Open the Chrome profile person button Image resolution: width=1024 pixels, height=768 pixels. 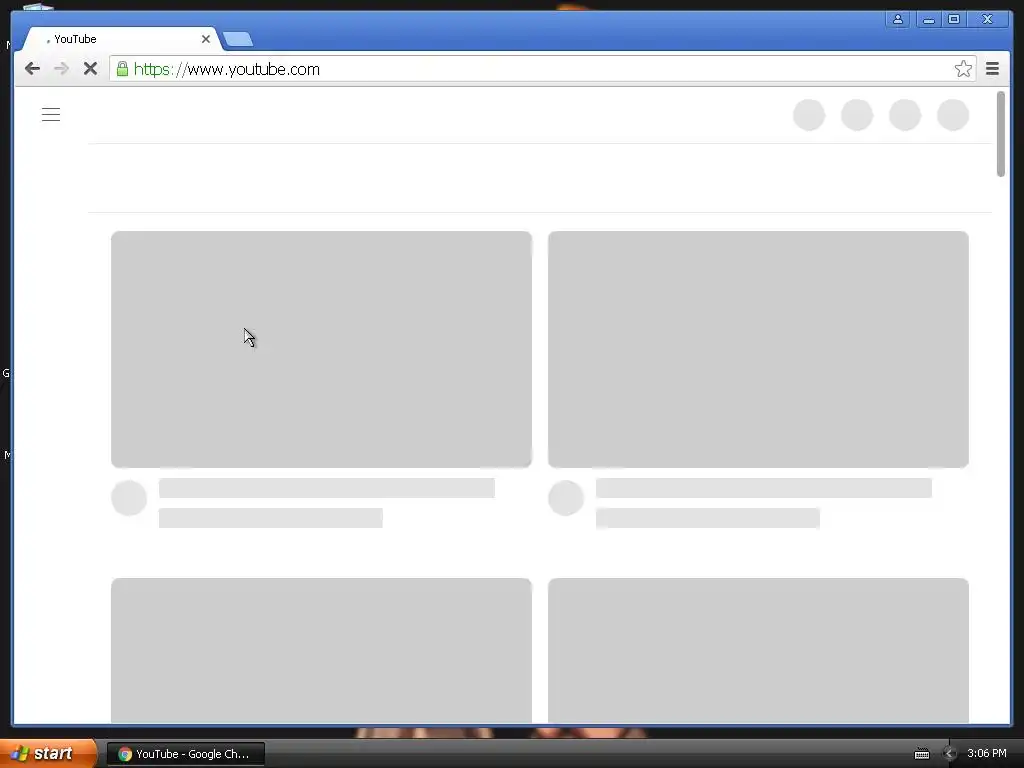tap(898, 20)
